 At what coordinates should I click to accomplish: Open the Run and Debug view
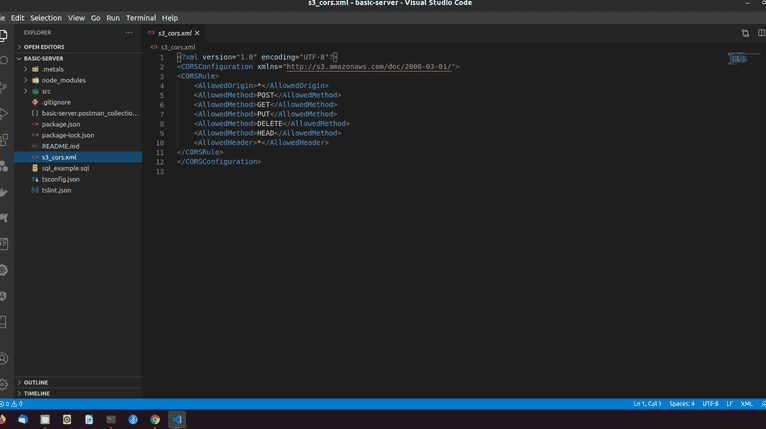(3, 114)
